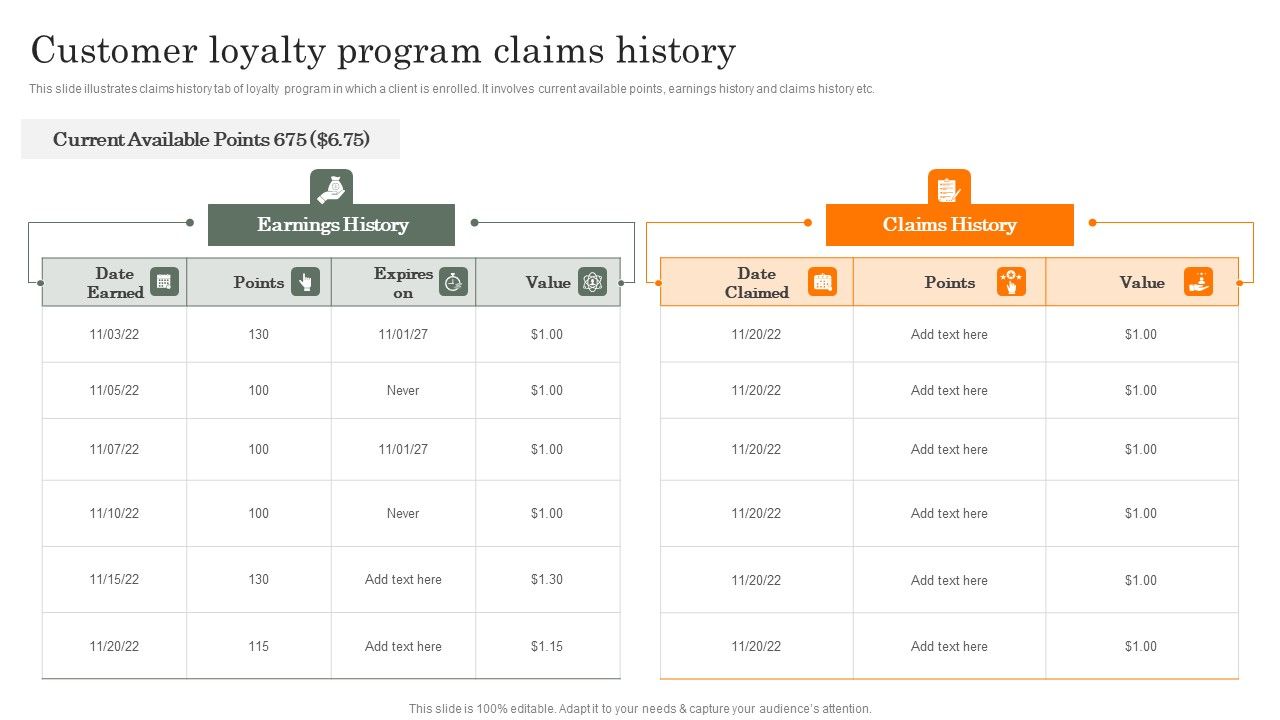Click the pointer hand icon in the Earnings History Points header

click(x=306, y=282)
